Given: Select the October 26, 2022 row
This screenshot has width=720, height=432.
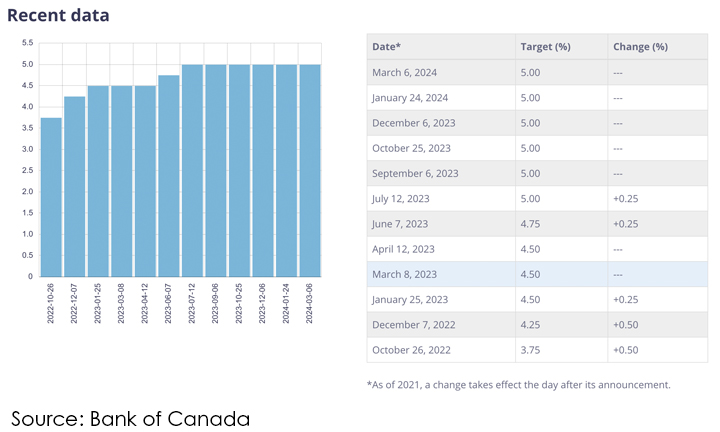Looking at the screenshot, I should 537,350.
